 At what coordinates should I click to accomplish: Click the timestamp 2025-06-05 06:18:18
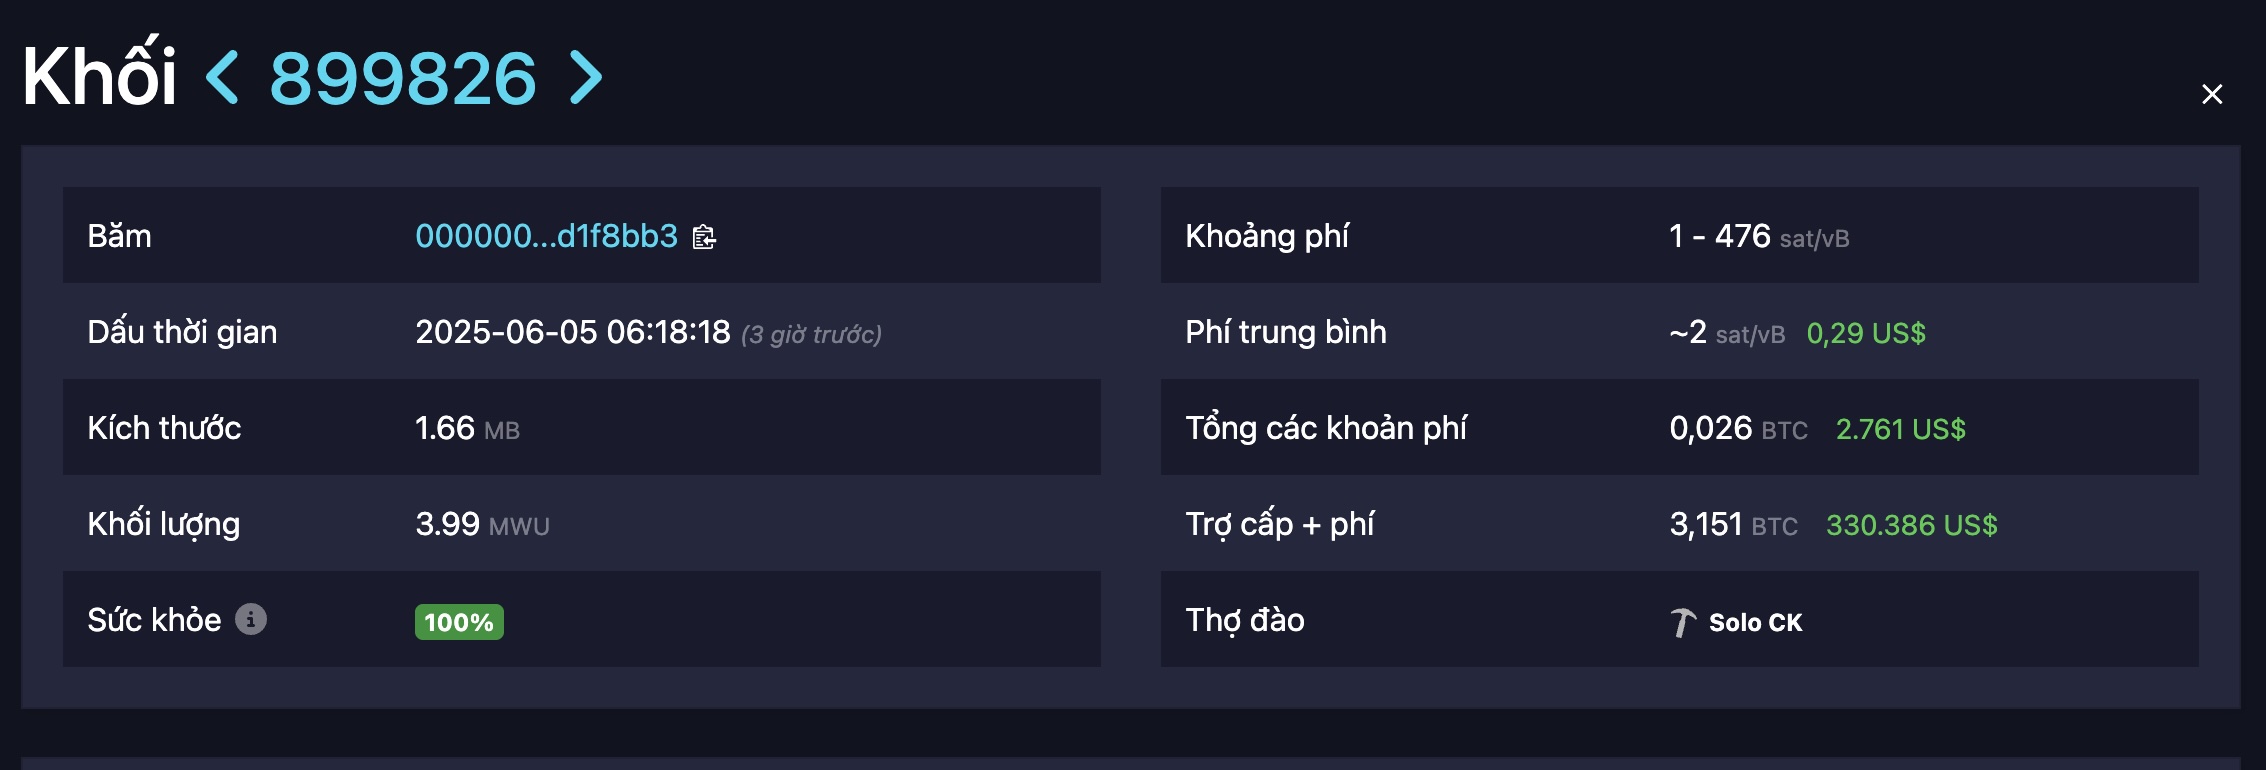pyautogui.click(x=573, y=332)
